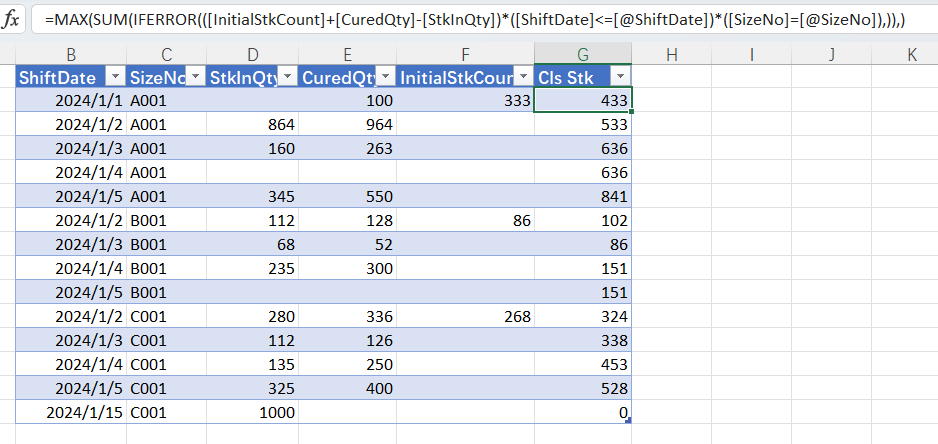Select column F header

465,54
